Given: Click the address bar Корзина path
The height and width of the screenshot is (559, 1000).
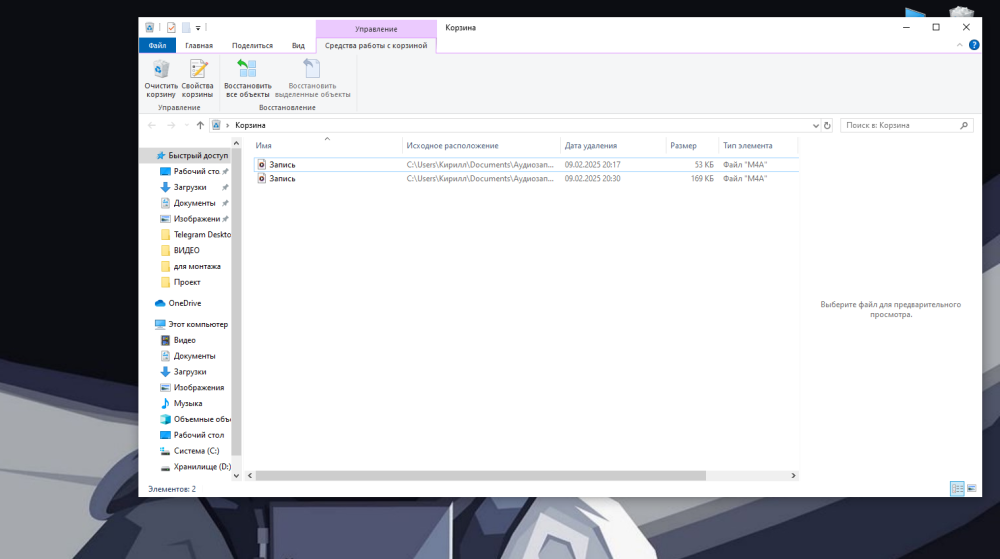Looking at the screenshot, I should pos(250,125).
